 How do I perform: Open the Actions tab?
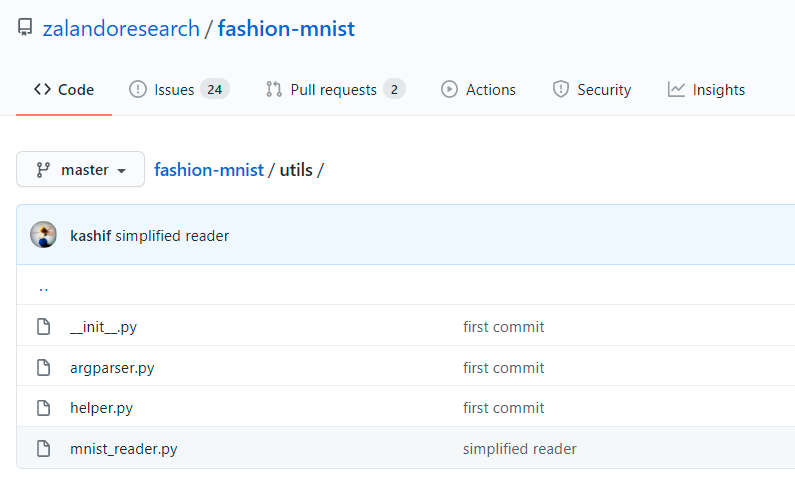[478, 90]
